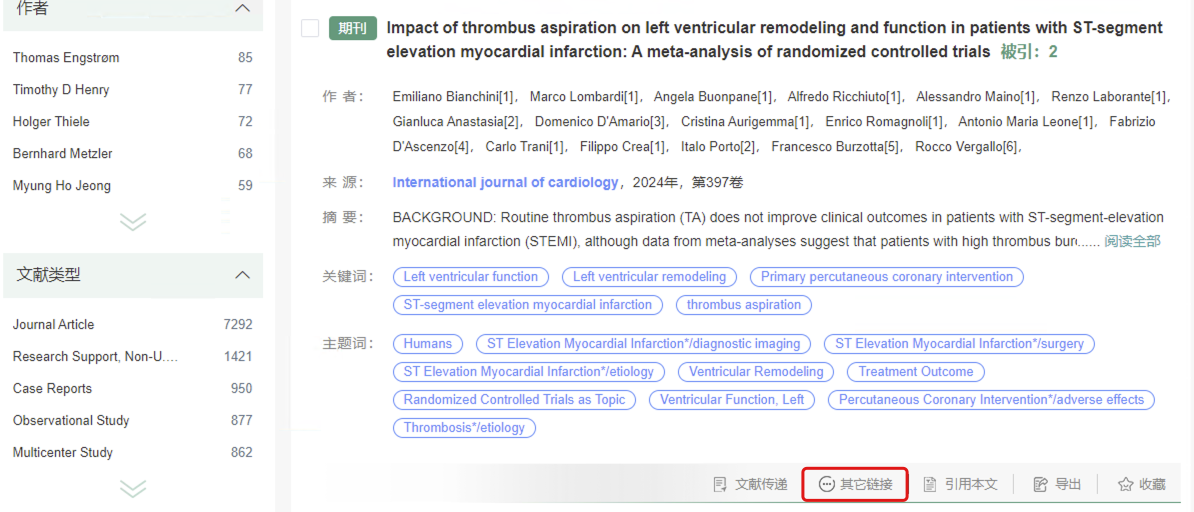Viewport: 1194px width, 512px height.
Task: Open International journal of cardiology link
Action: click(506, 182)
